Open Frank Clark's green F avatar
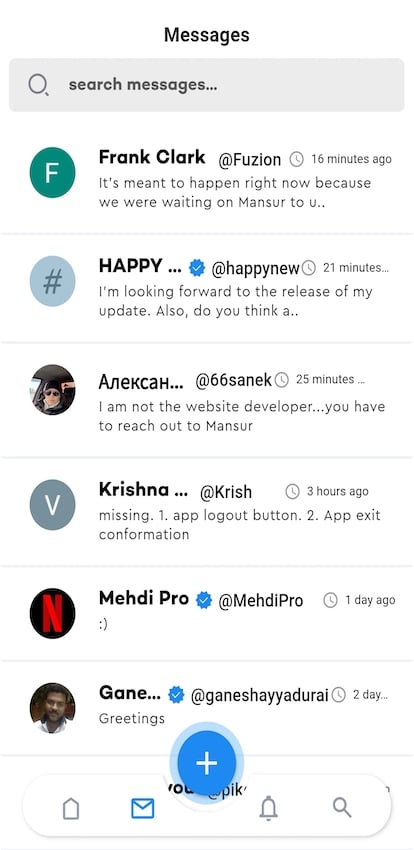 [52, 172]
